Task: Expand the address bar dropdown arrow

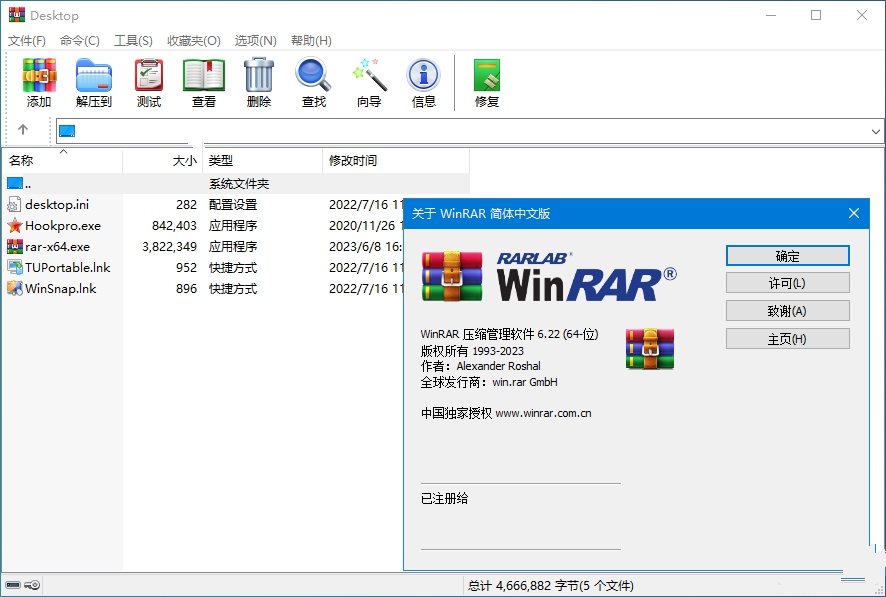Action: pyautogui.click(x=875, y=132)
